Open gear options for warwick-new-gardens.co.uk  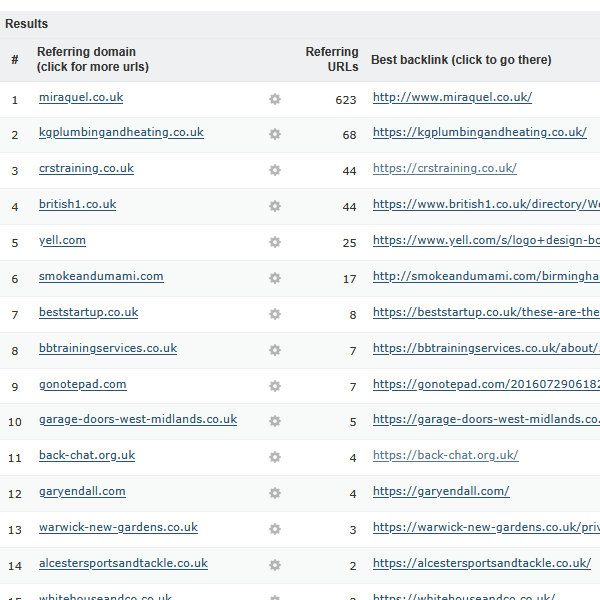pyautogui.click(x=275, y=529)
